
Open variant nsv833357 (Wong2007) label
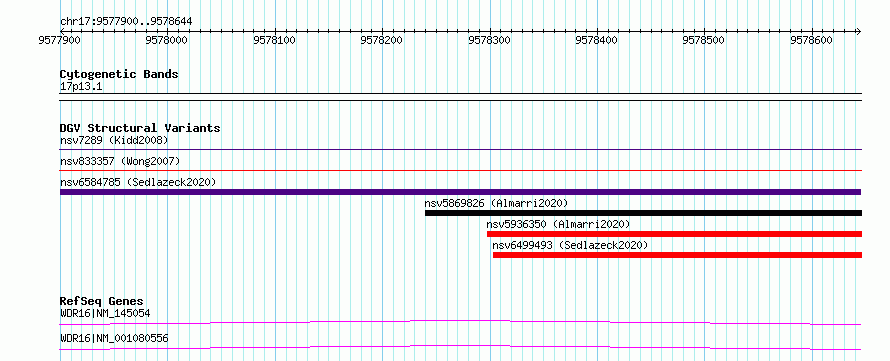tap(120, 161)
